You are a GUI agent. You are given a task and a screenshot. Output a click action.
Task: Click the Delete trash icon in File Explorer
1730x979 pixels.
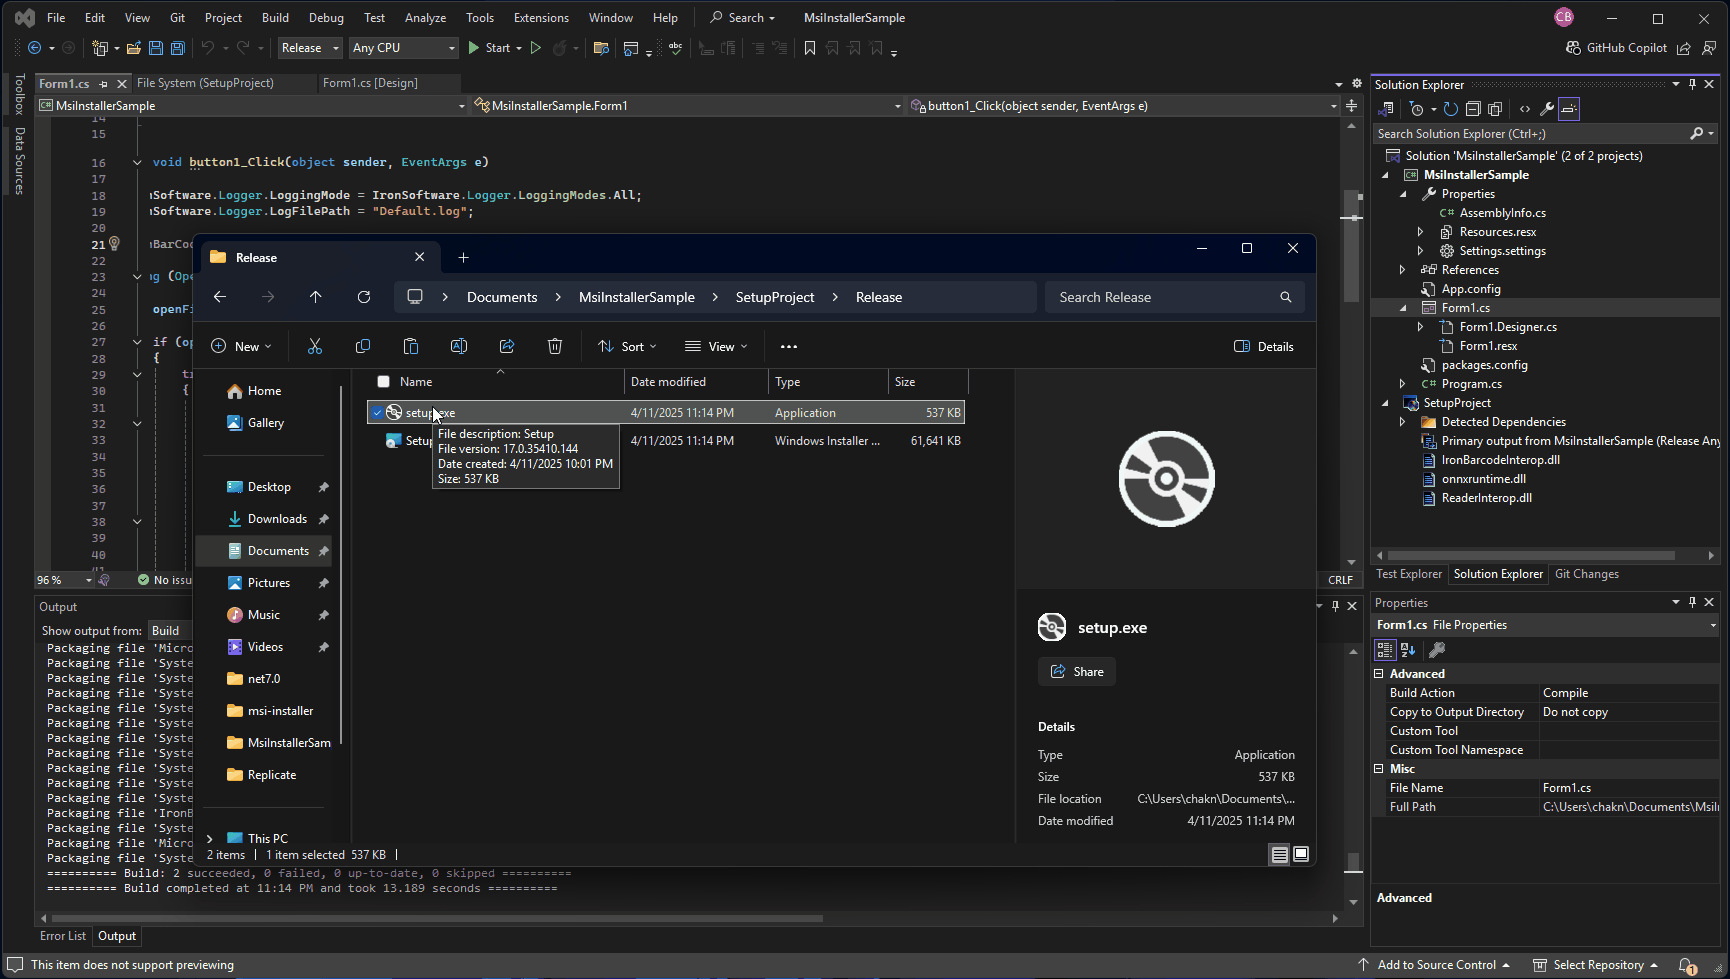(555, 346)
